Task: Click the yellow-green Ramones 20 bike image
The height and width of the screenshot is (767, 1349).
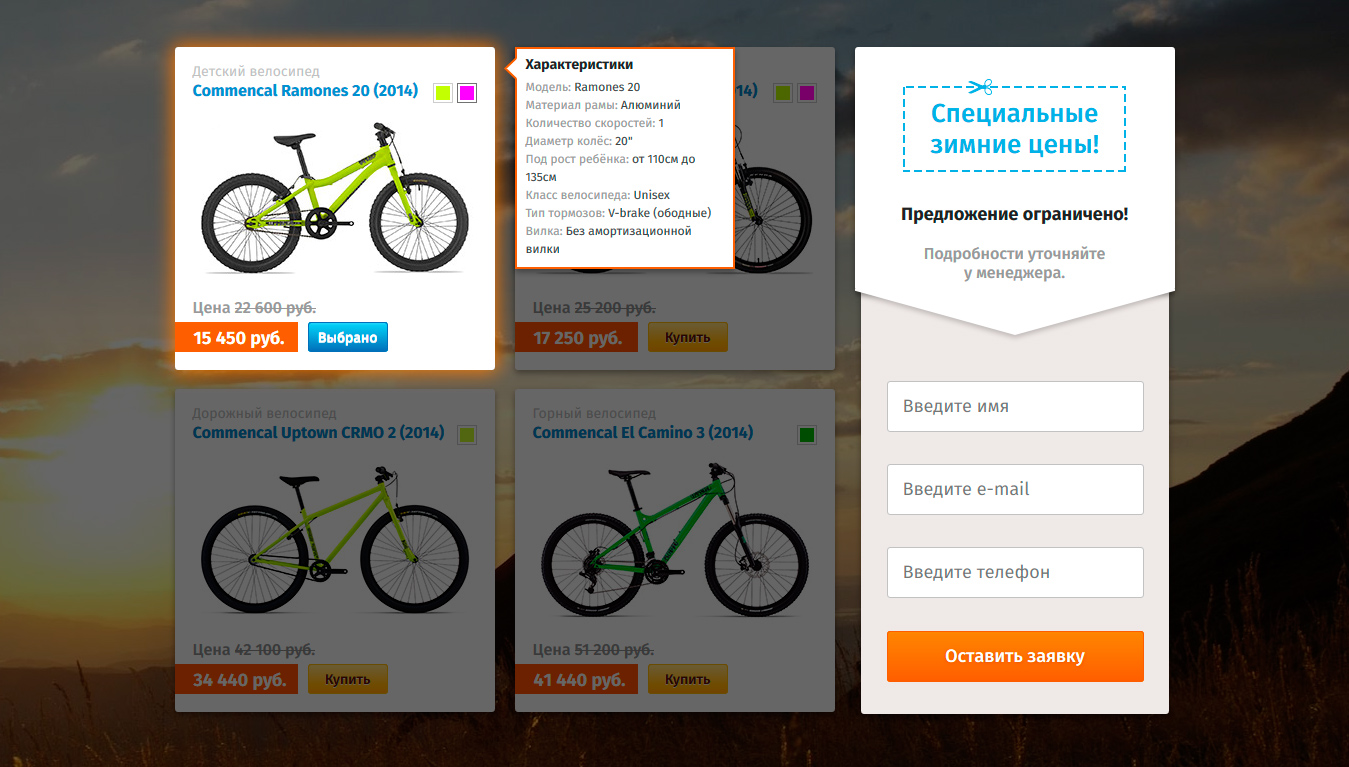Action: (x=335, y=198)
